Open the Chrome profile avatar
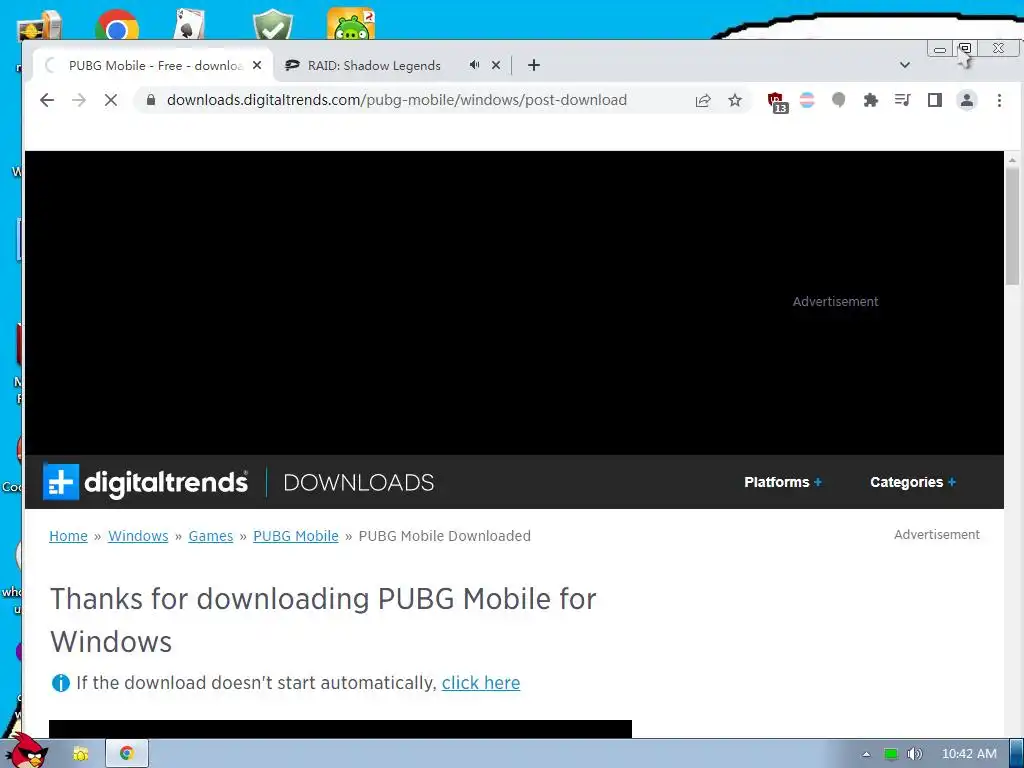Image resolution: width=1024 pixels, height=768 pixels. (x=967, y=100)
